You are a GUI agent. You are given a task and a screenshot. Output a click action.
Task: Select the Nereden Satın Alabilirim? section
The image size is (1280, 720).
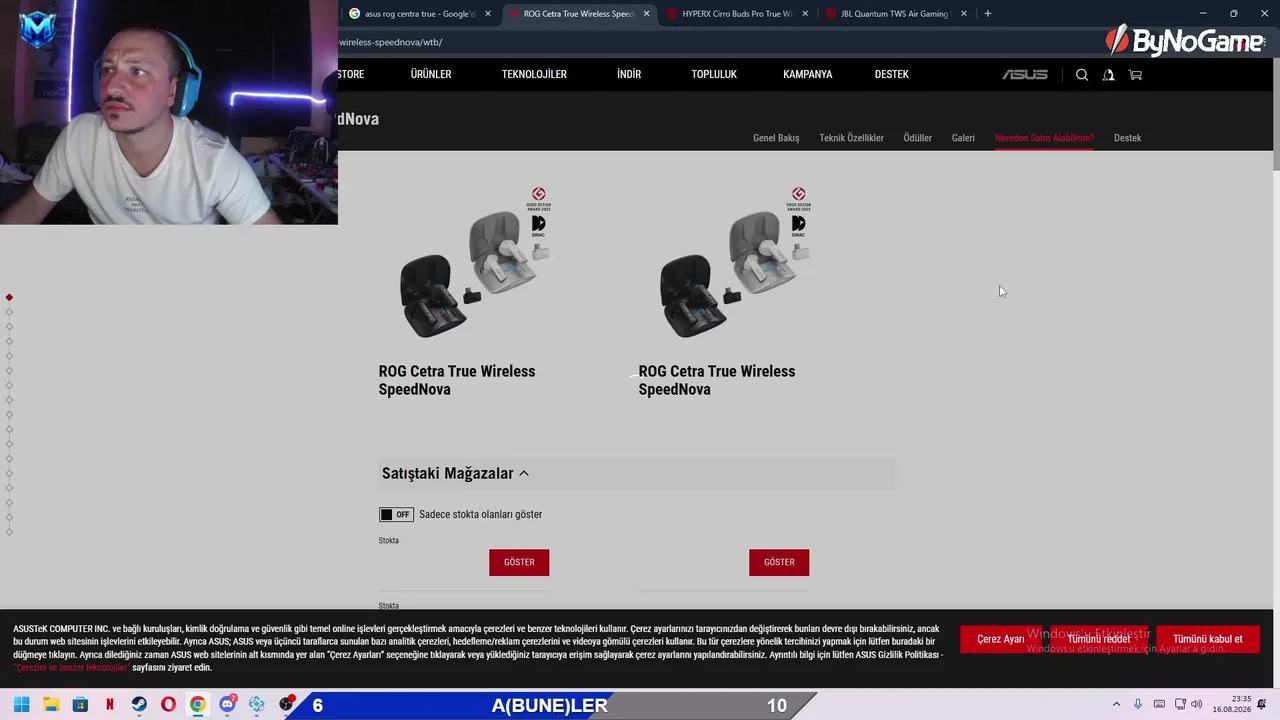pos(1044,138)
